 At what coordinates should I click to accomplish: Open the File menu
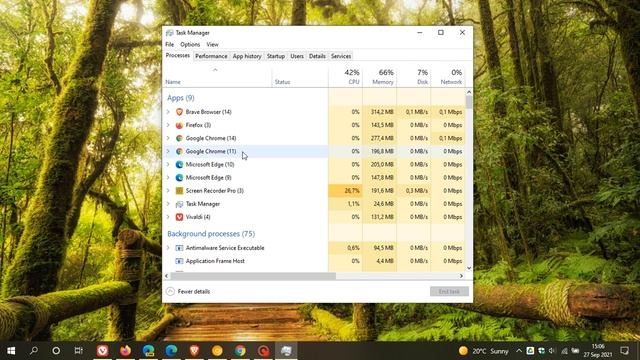click(170, 44)
